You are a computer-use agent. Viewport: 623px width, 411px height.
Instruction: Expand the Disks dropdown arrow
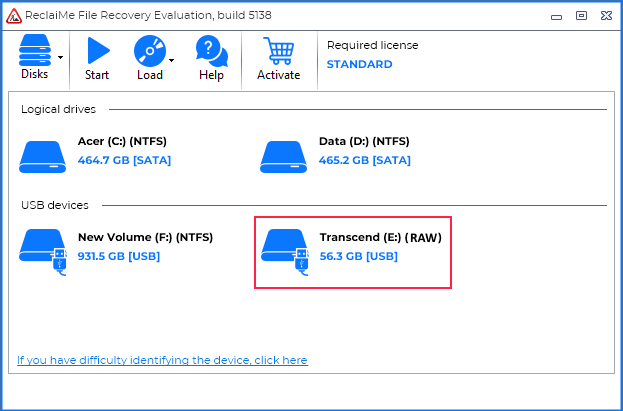coord(60,58)
